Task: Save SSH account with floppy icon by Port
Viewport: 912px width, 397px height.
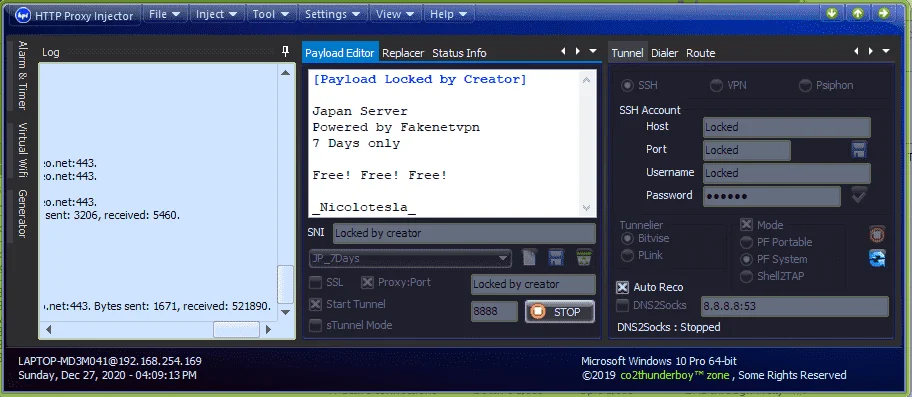Action: (x=859, y=150)
